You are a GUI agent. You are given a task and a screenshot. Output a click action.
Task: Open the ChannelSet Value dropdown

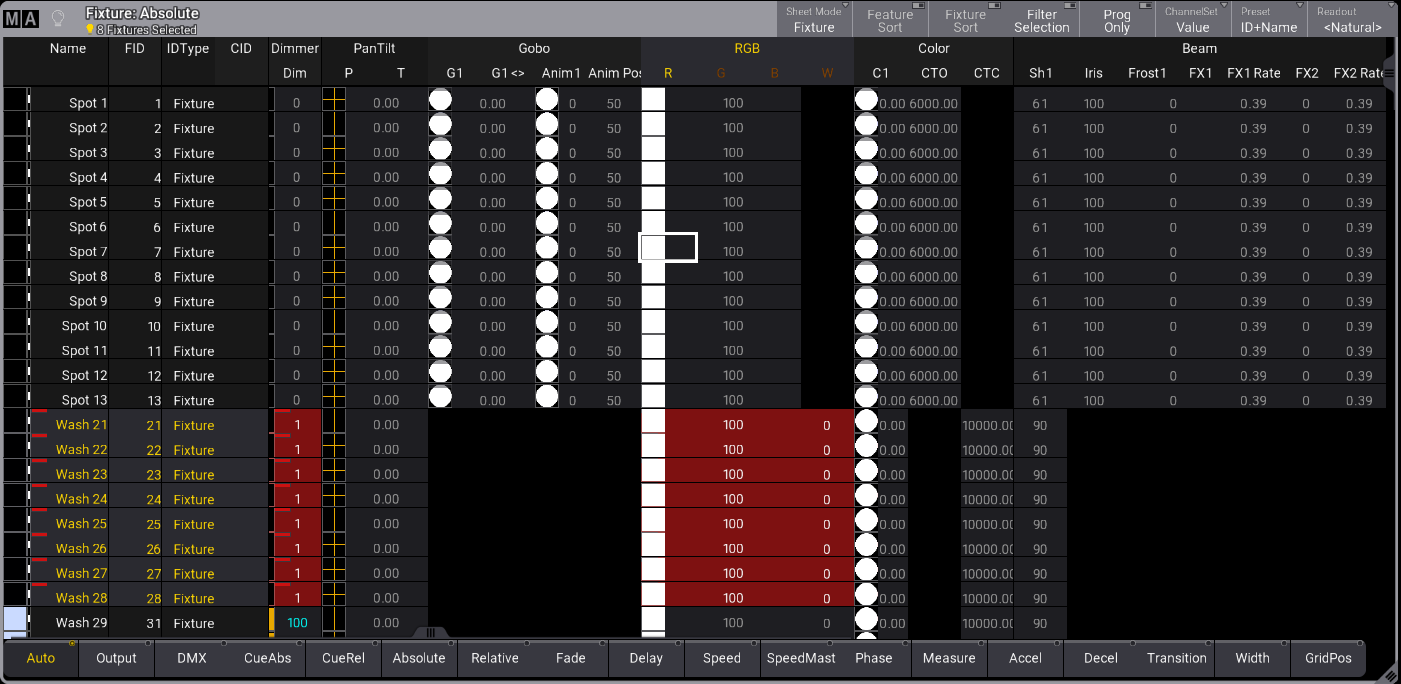1193,20
